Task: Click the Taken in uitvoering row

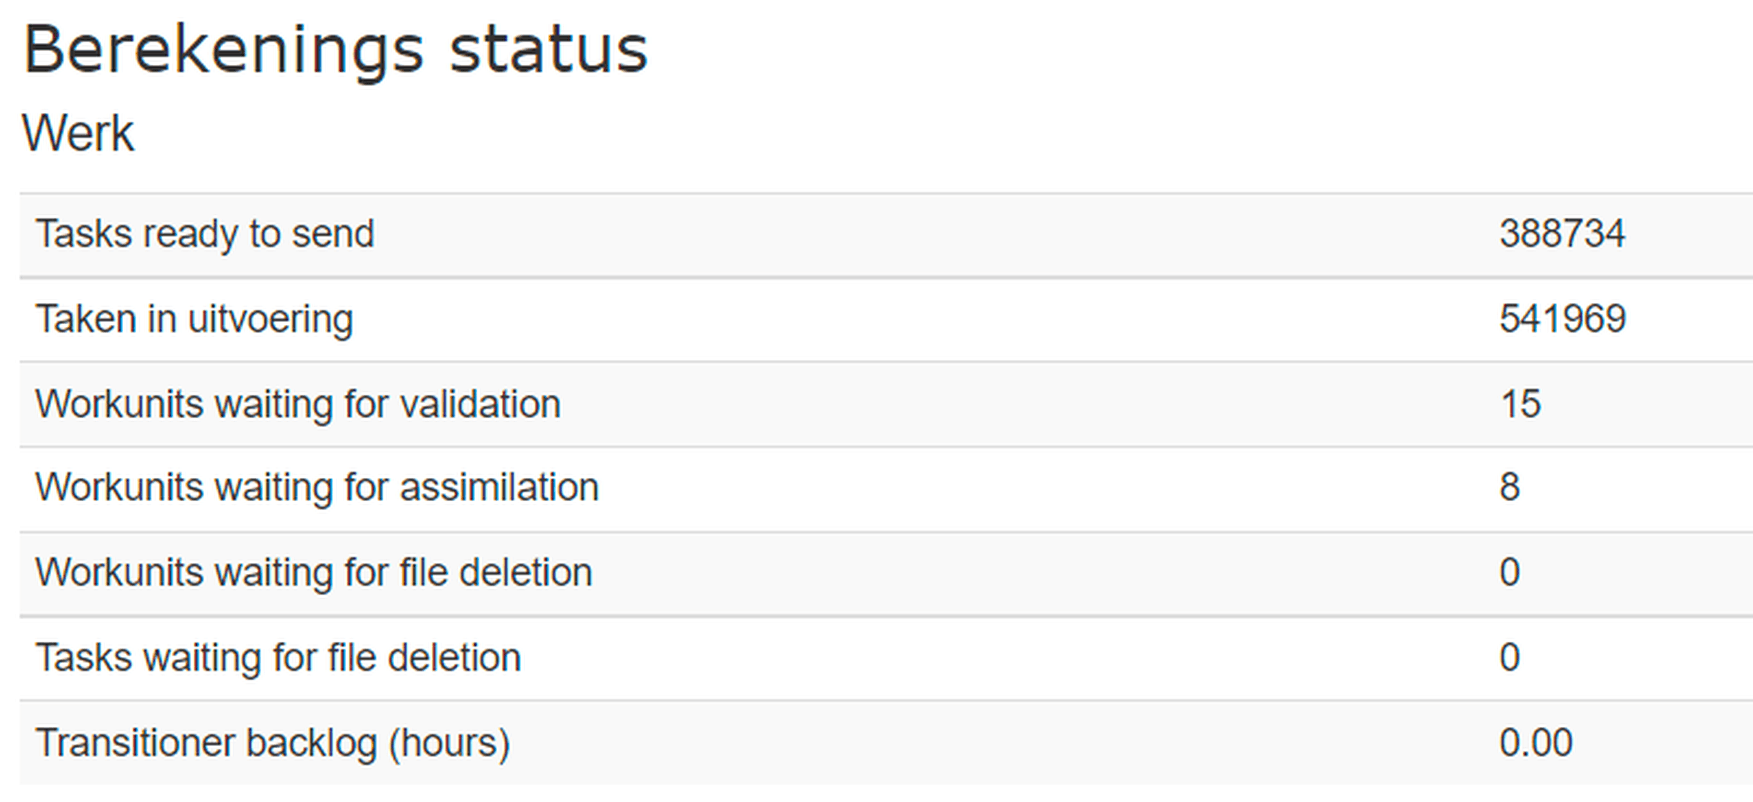Action: (886, 320)
